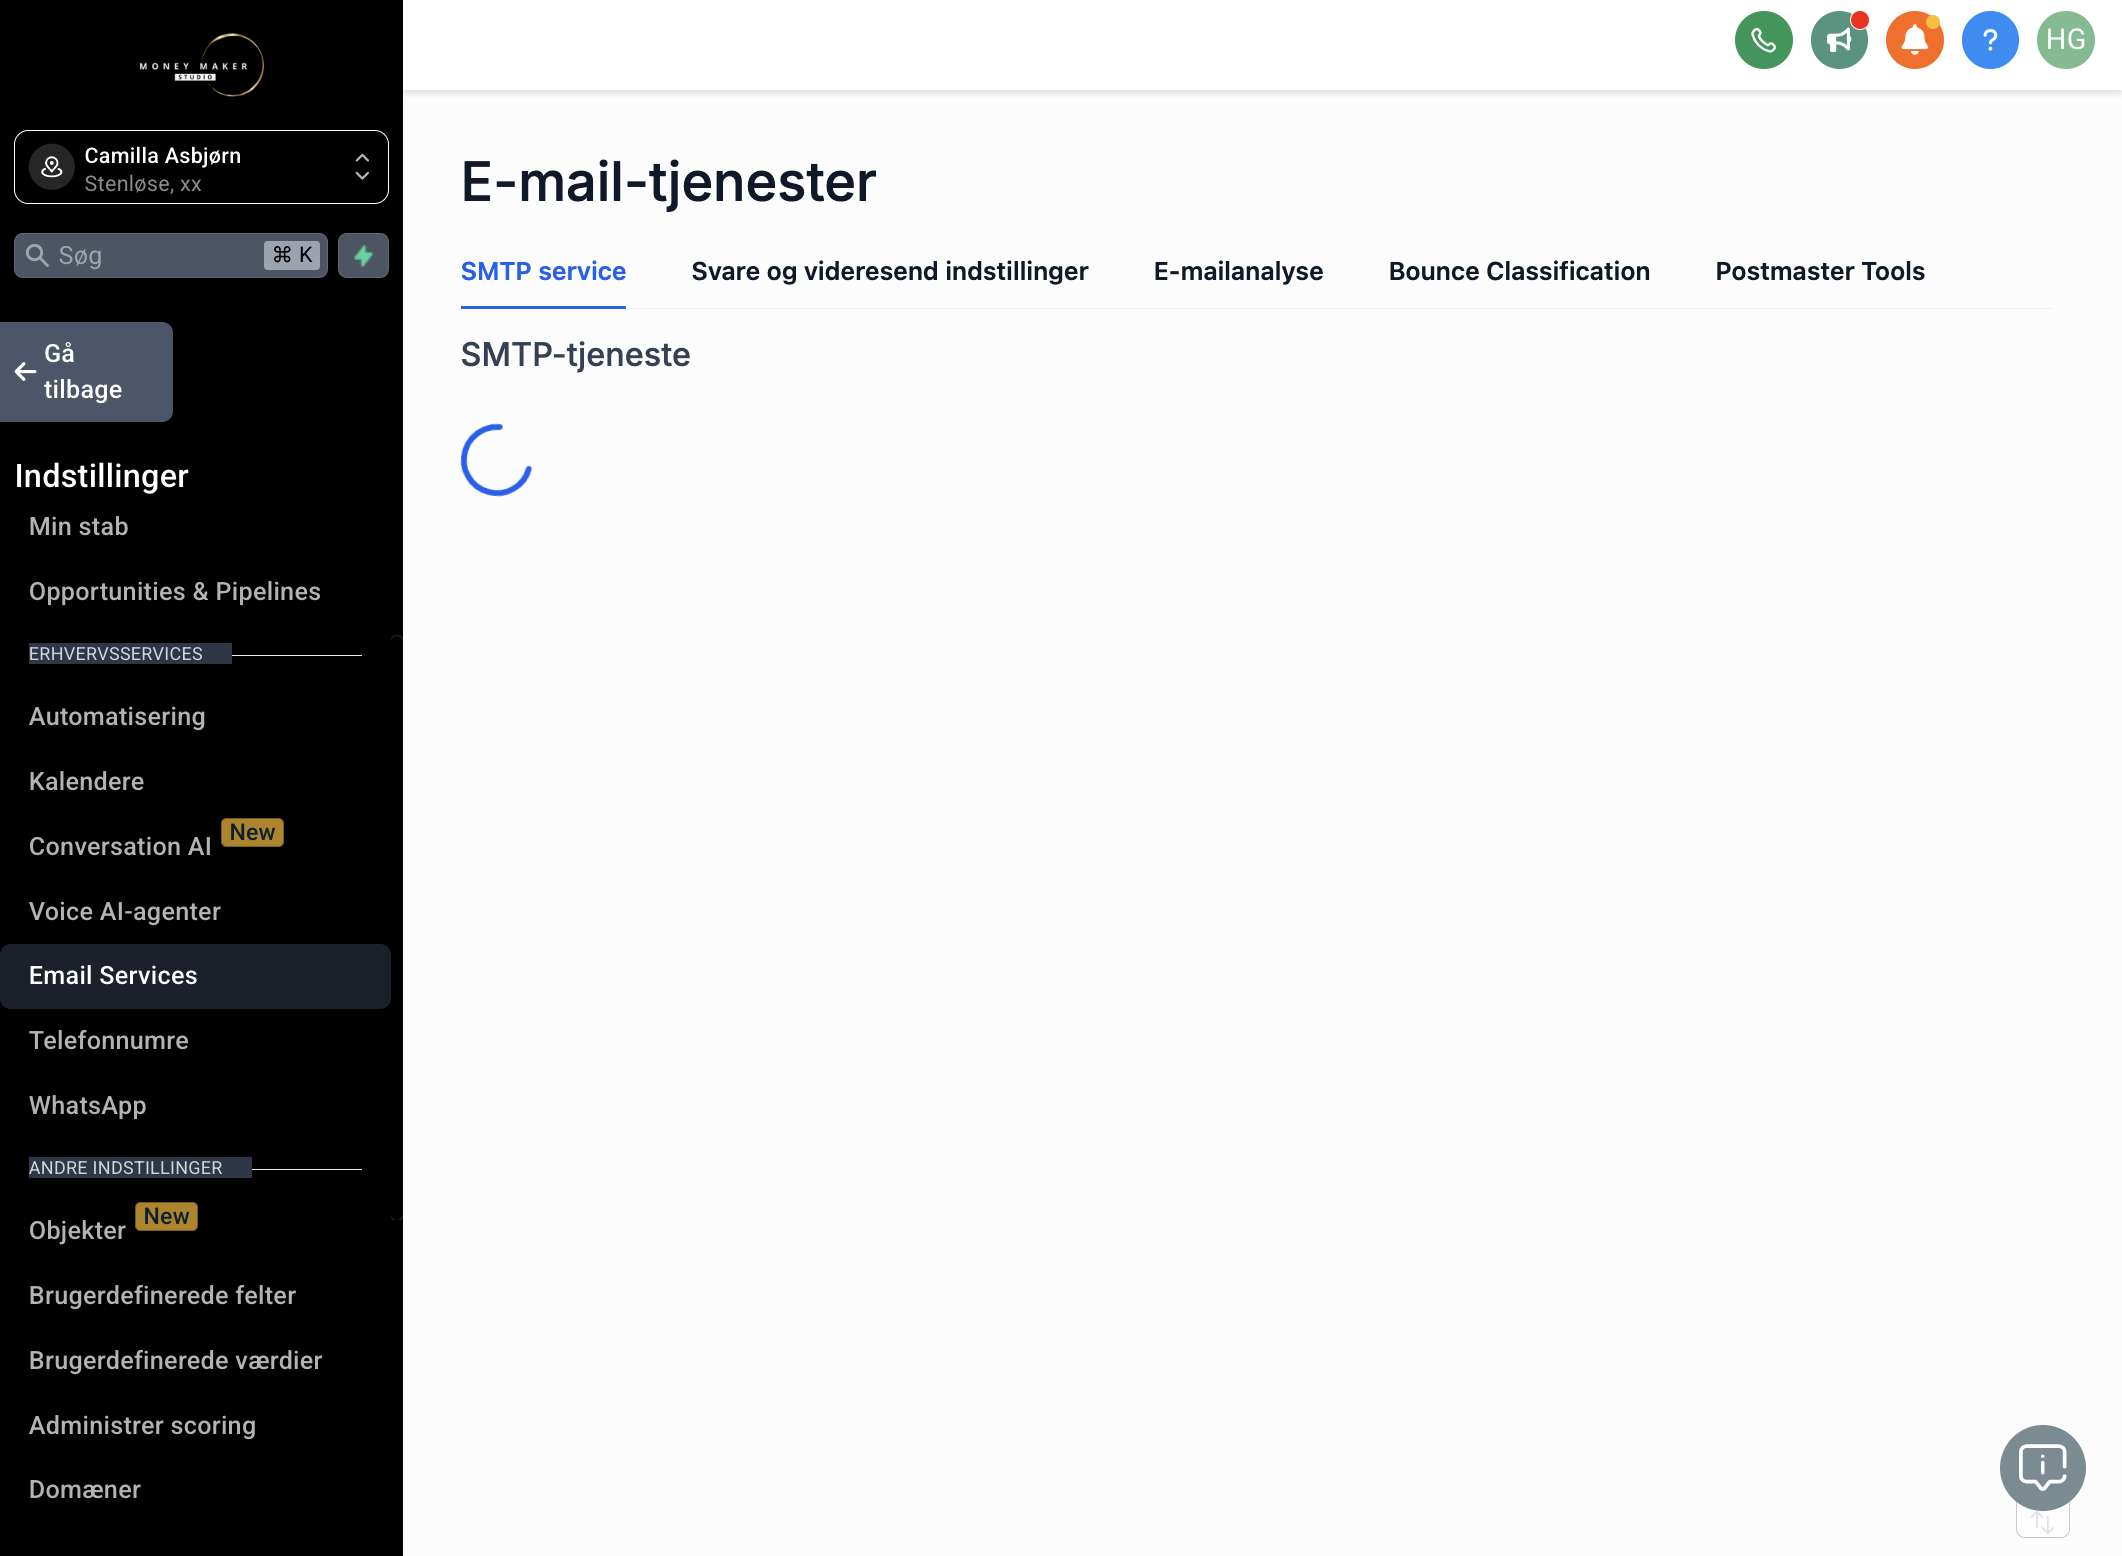Go back with Gå tilbage button
Viewport: 2122px width, 1556px height.
86,372
